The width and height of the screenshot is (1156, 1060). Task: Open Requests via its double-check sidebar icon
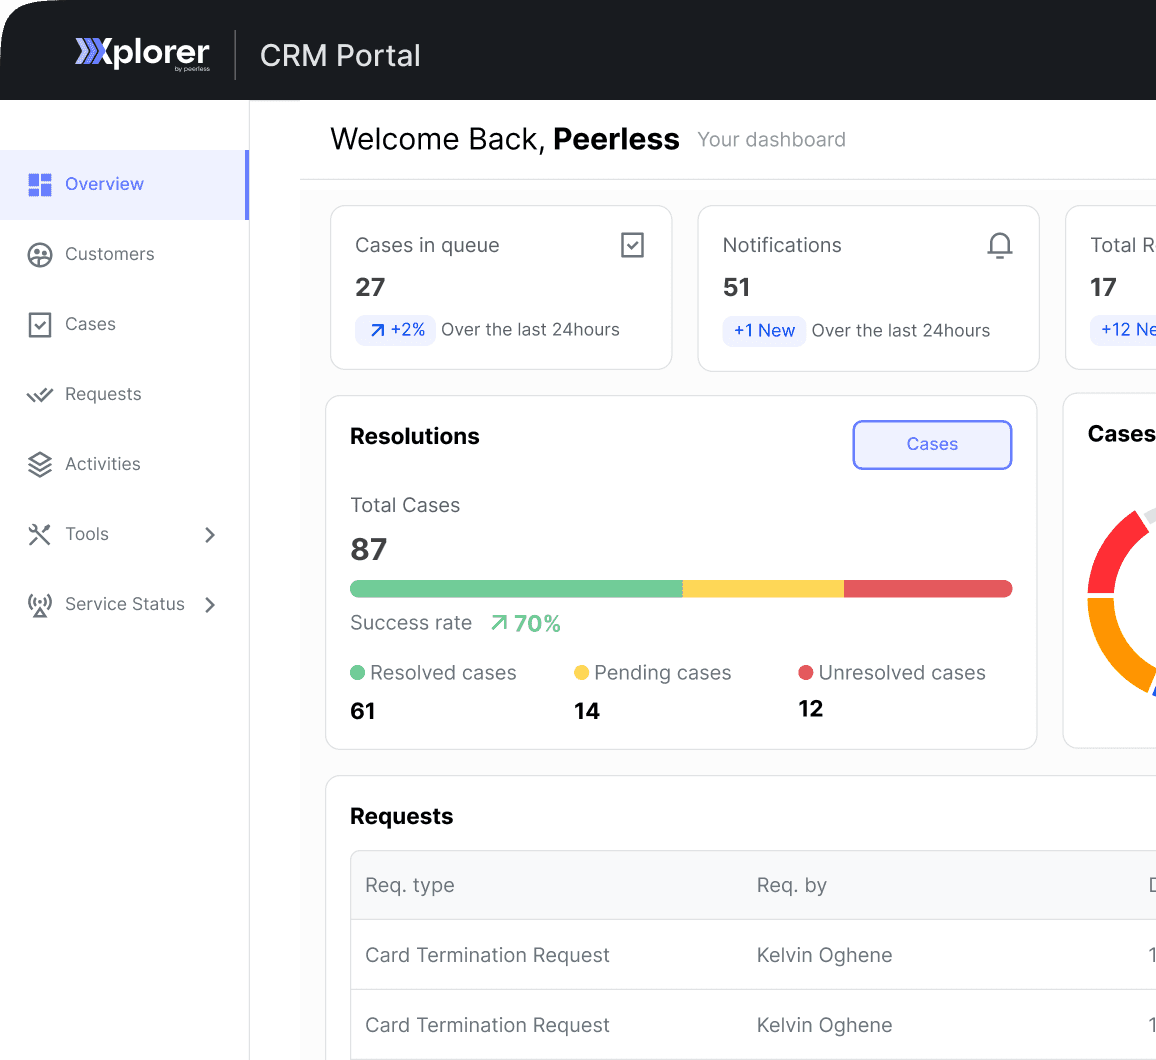40,394
